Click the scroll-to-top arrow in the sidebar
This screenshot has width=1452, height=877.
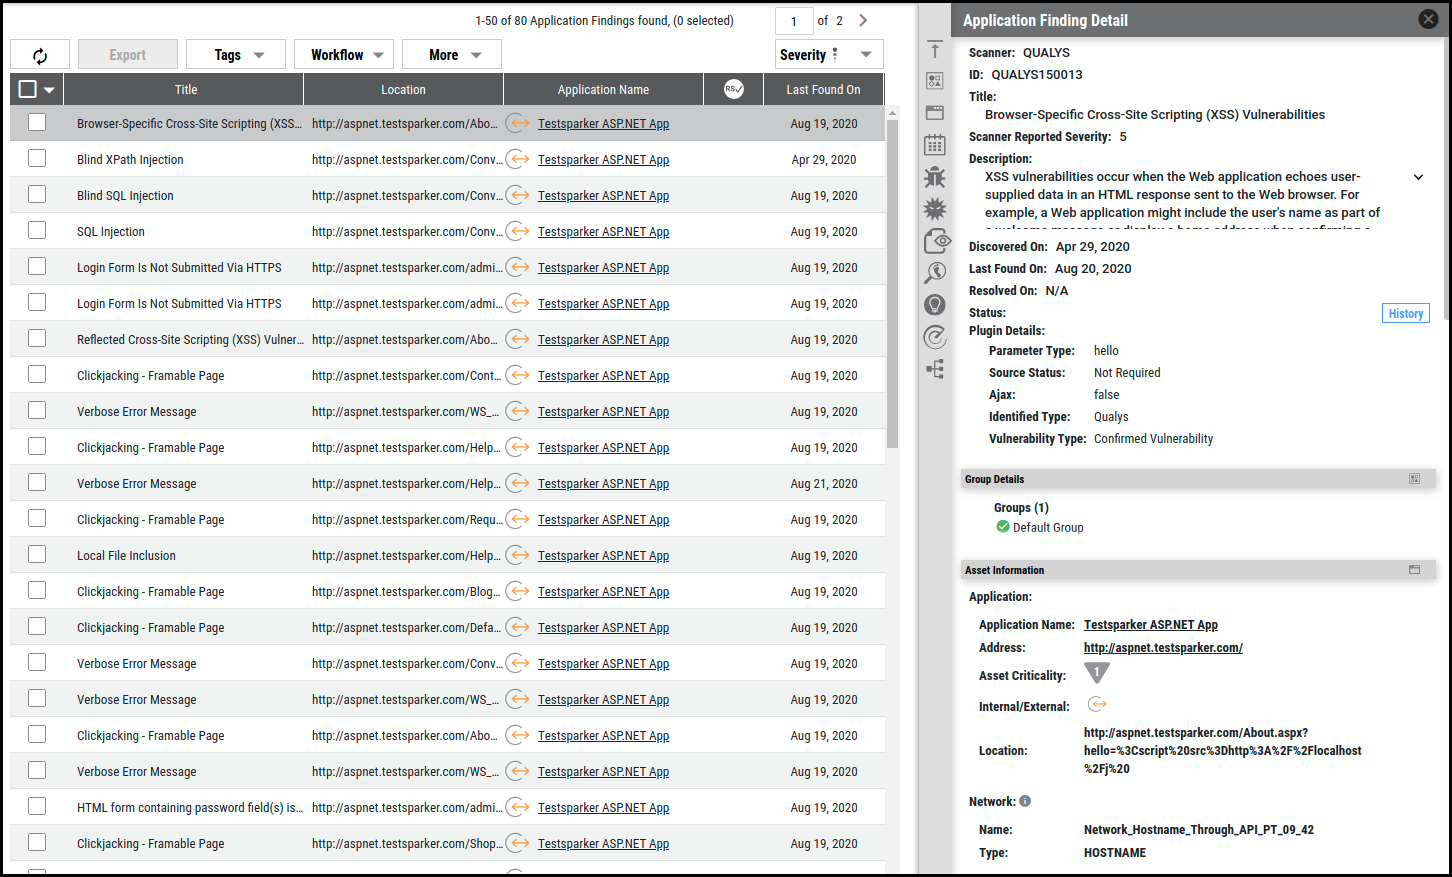click(934, 49)
